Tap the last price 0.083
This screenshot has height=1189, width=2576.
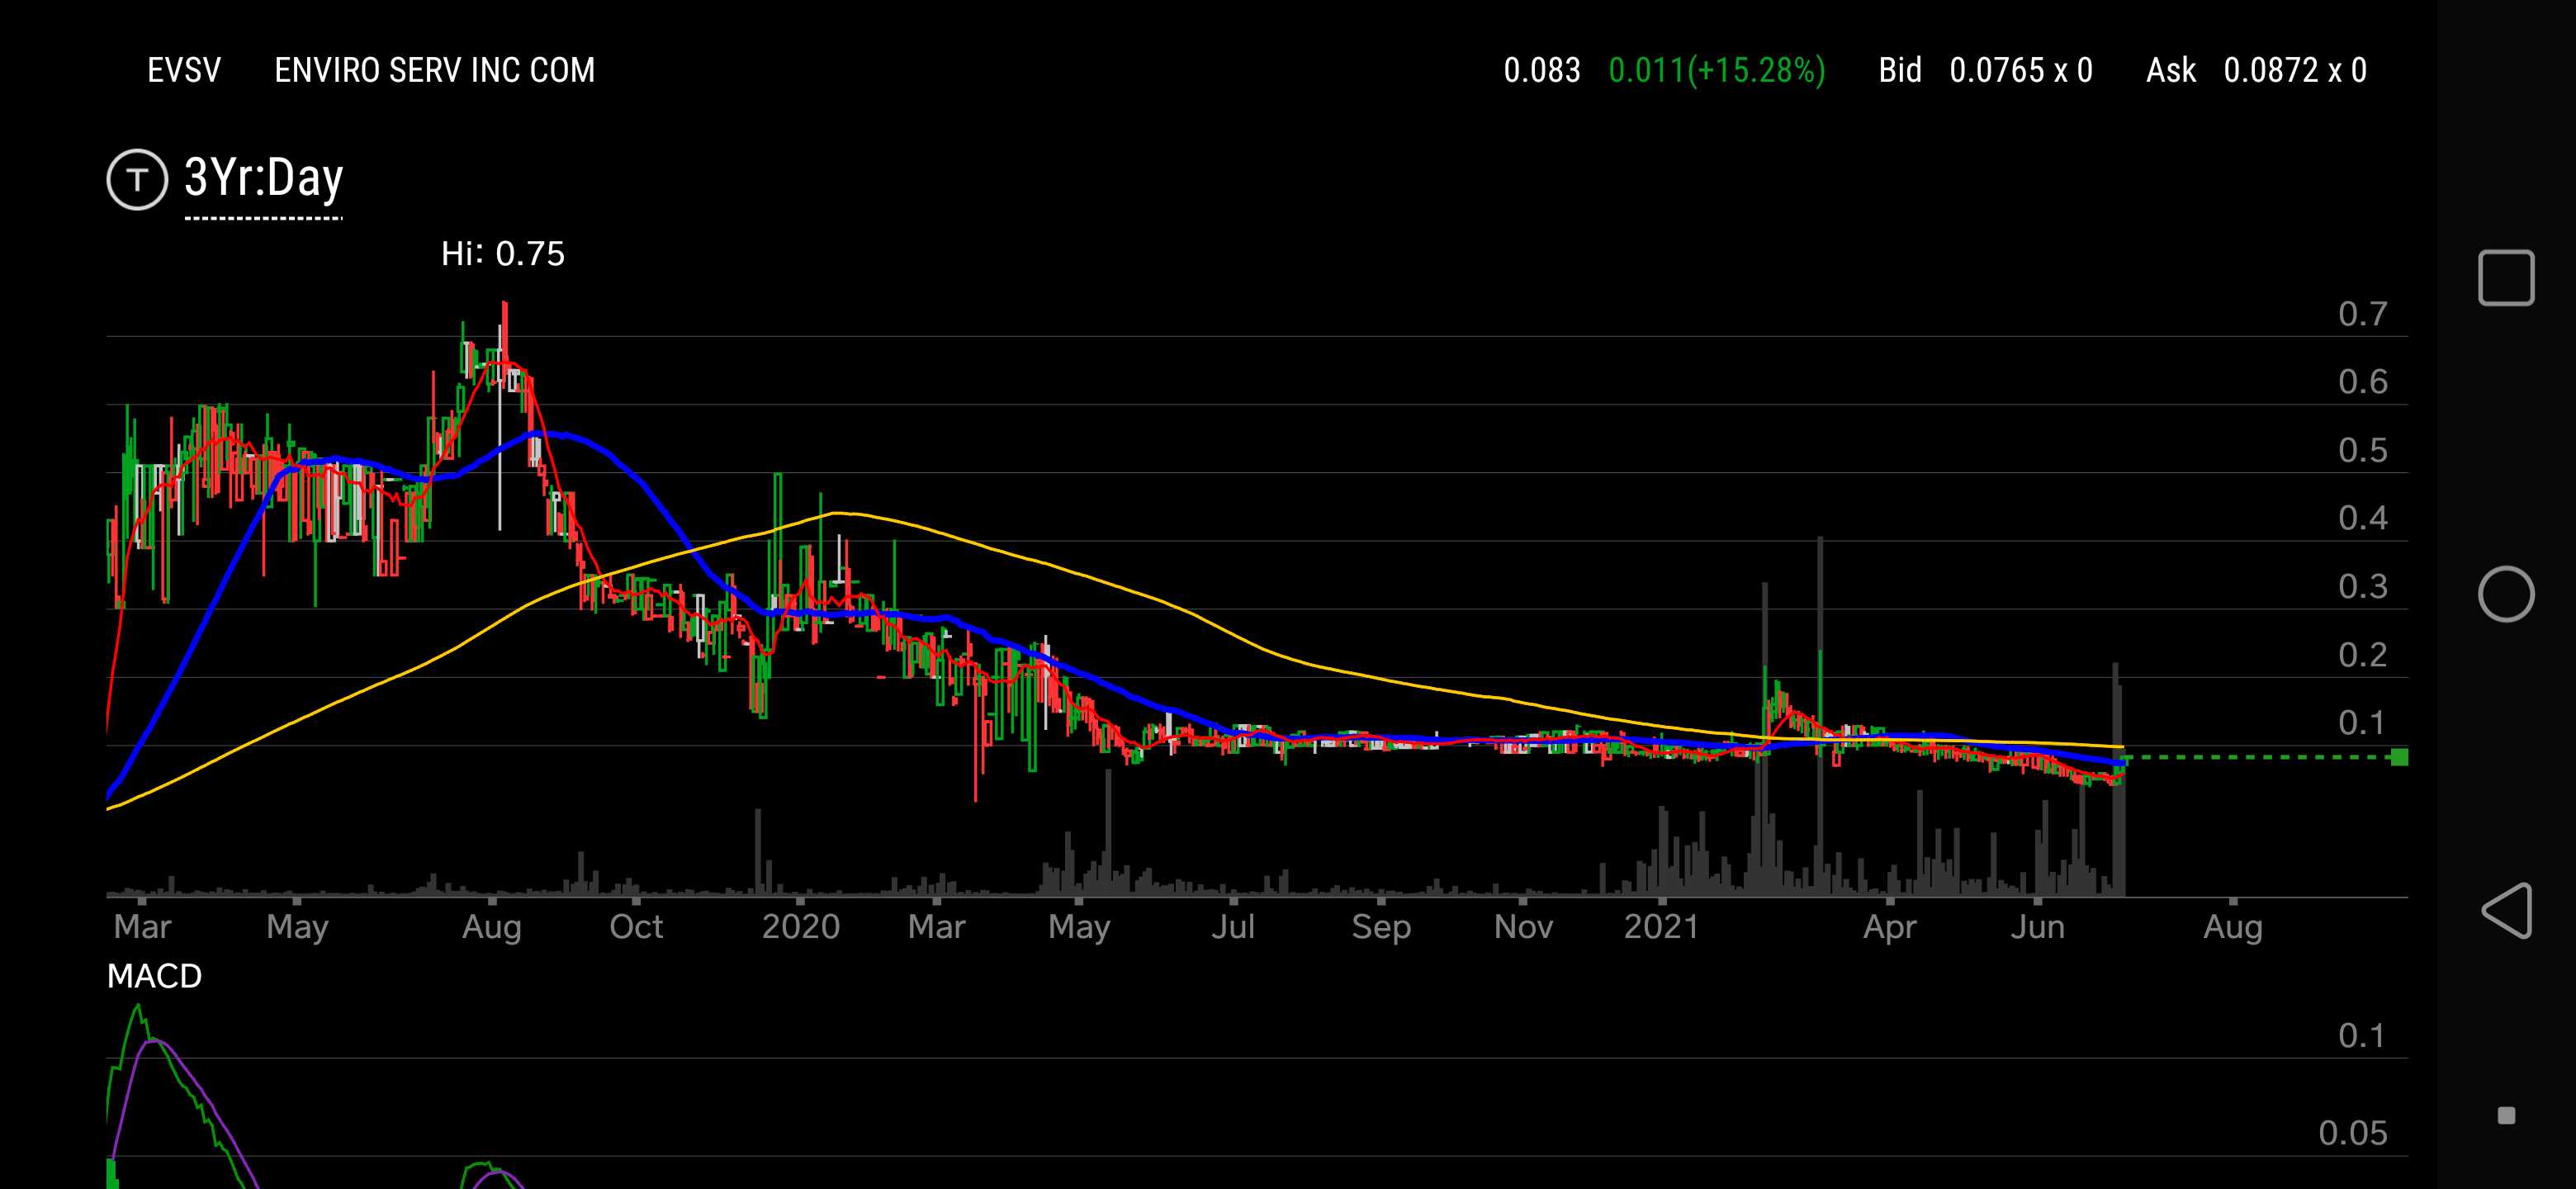pos(1542,70)
